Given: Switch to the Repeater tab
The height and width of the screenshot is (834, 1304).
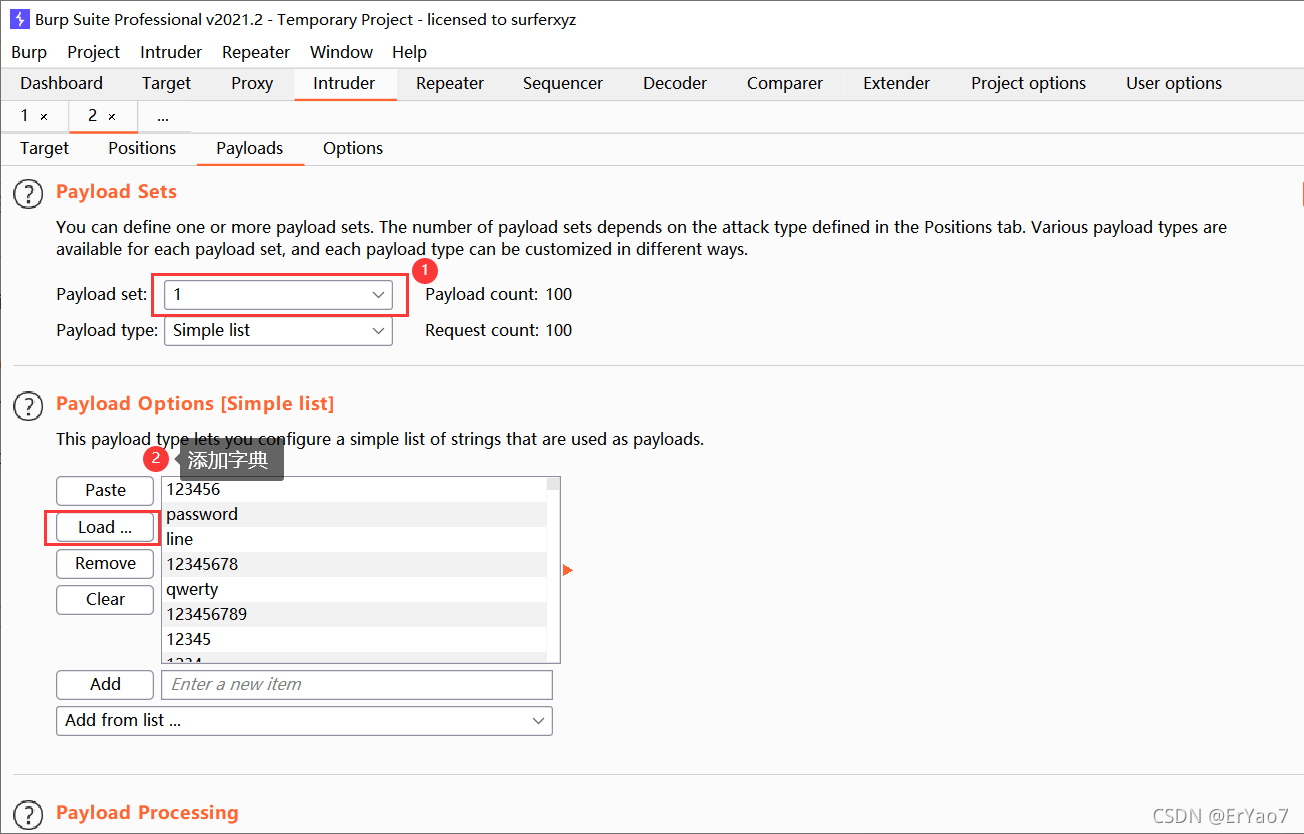Looking at the screenshot, I should click(x=450, y=83).
